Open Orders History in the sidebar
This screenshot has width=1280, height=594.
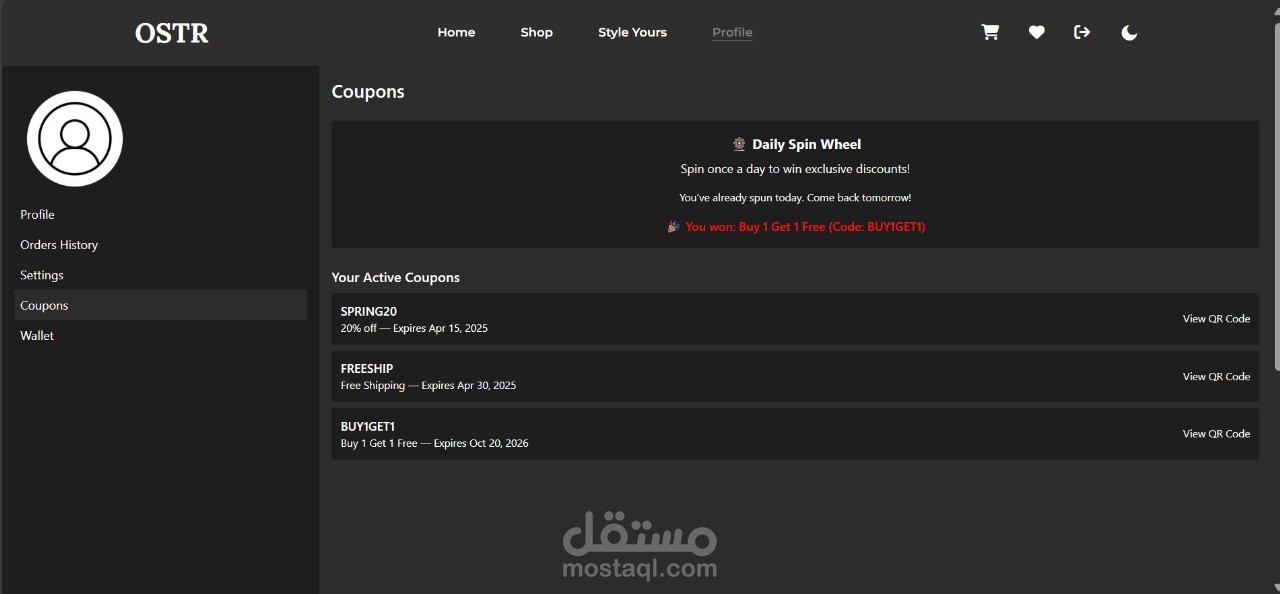pos(160,245)
